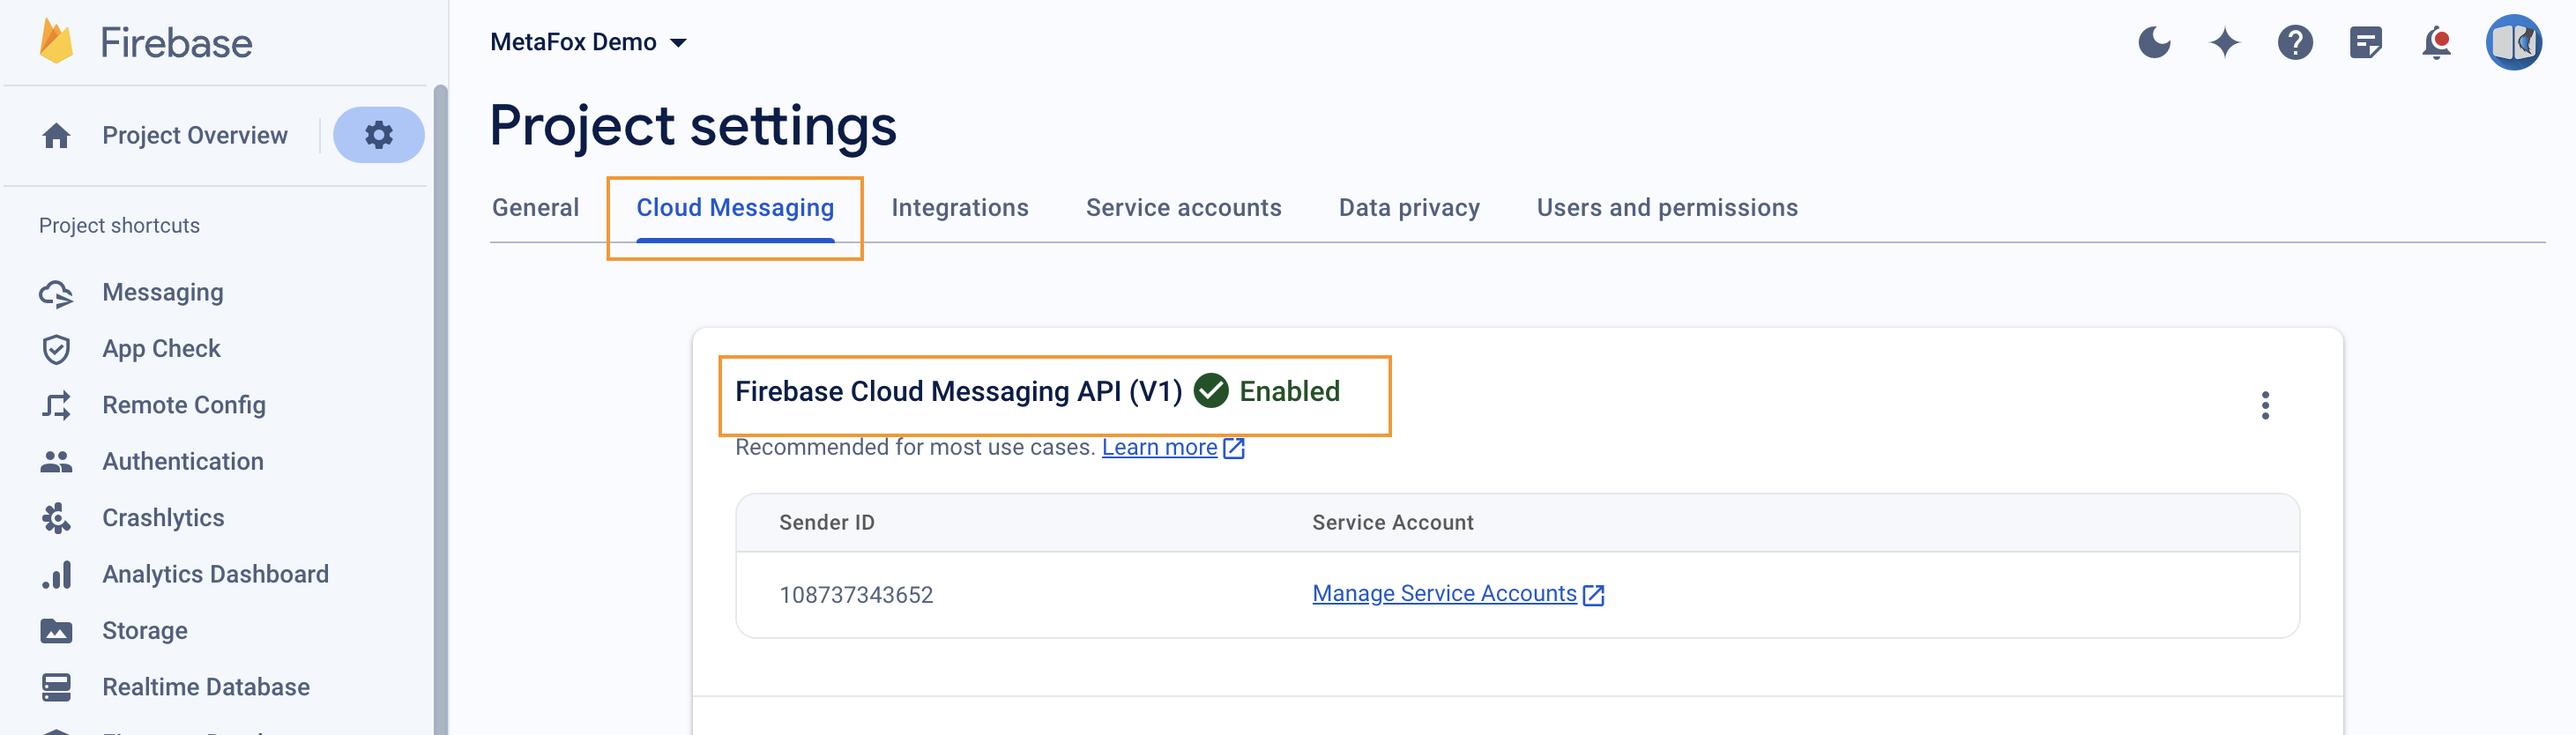Open Users and permissions tab

[1666, 208]
